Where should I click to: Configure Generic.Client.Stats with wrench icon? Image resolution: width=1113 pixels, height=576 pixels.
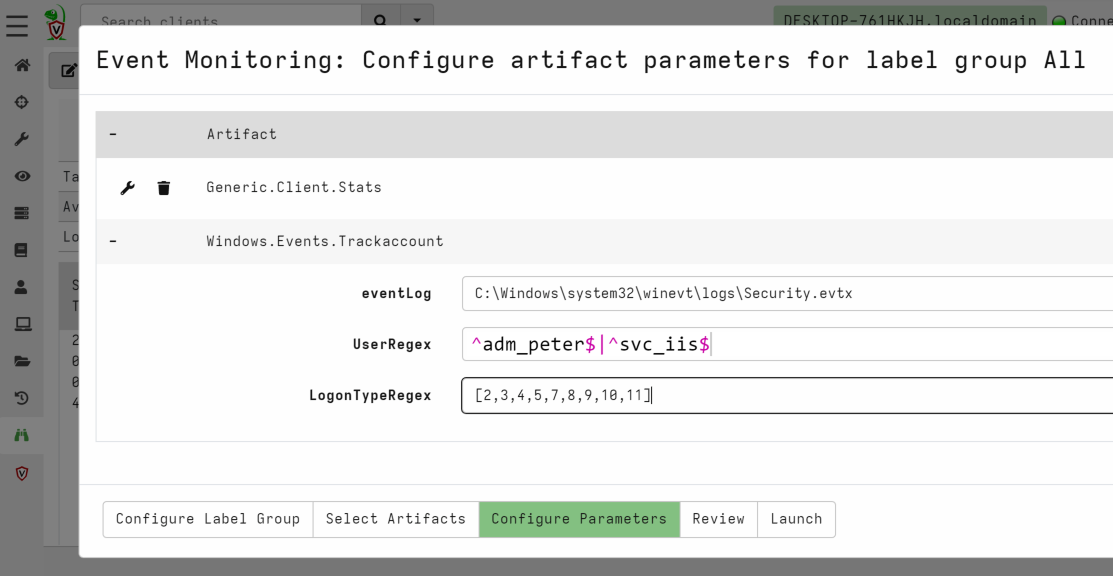pyautogui.click(x=127, y=188)
